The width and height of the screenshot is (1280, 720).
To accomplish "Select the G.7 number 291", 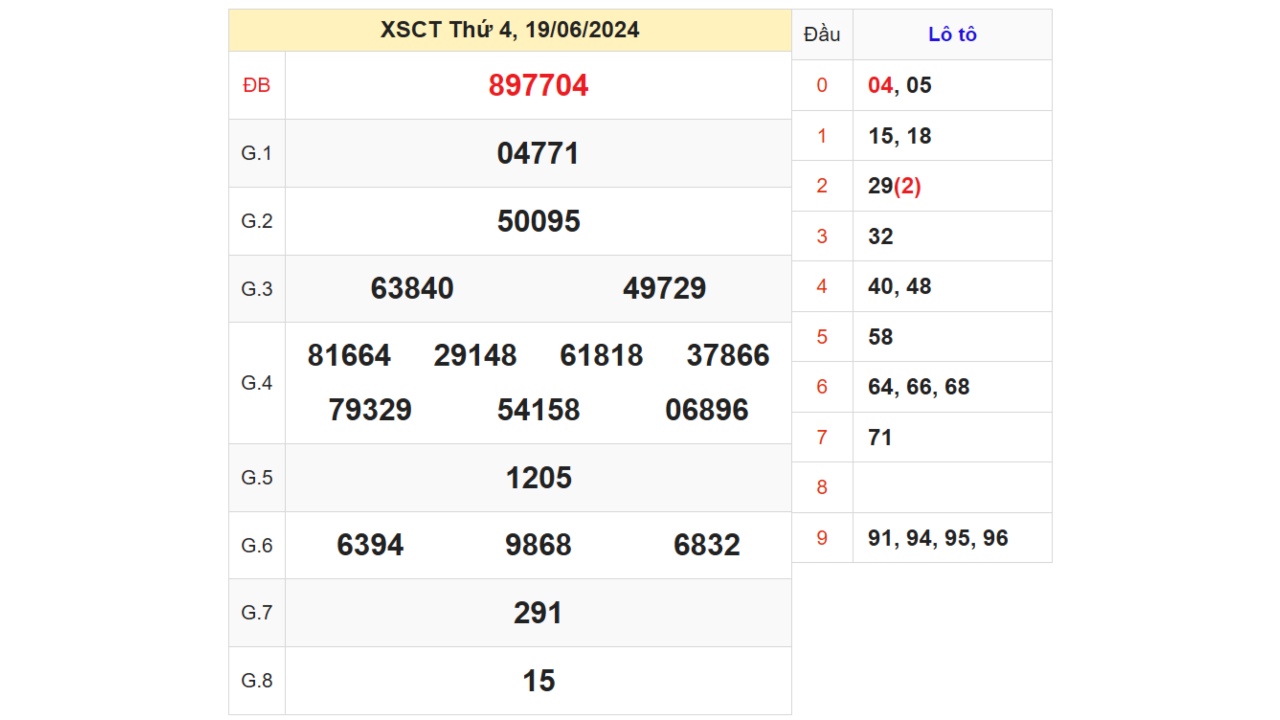I will 538,612.
